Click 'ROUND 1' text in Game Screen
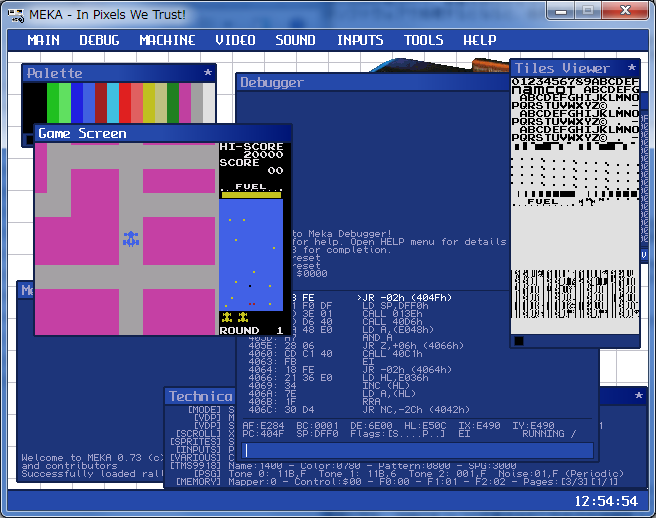 pyautogui.click(x=251, y=330)
